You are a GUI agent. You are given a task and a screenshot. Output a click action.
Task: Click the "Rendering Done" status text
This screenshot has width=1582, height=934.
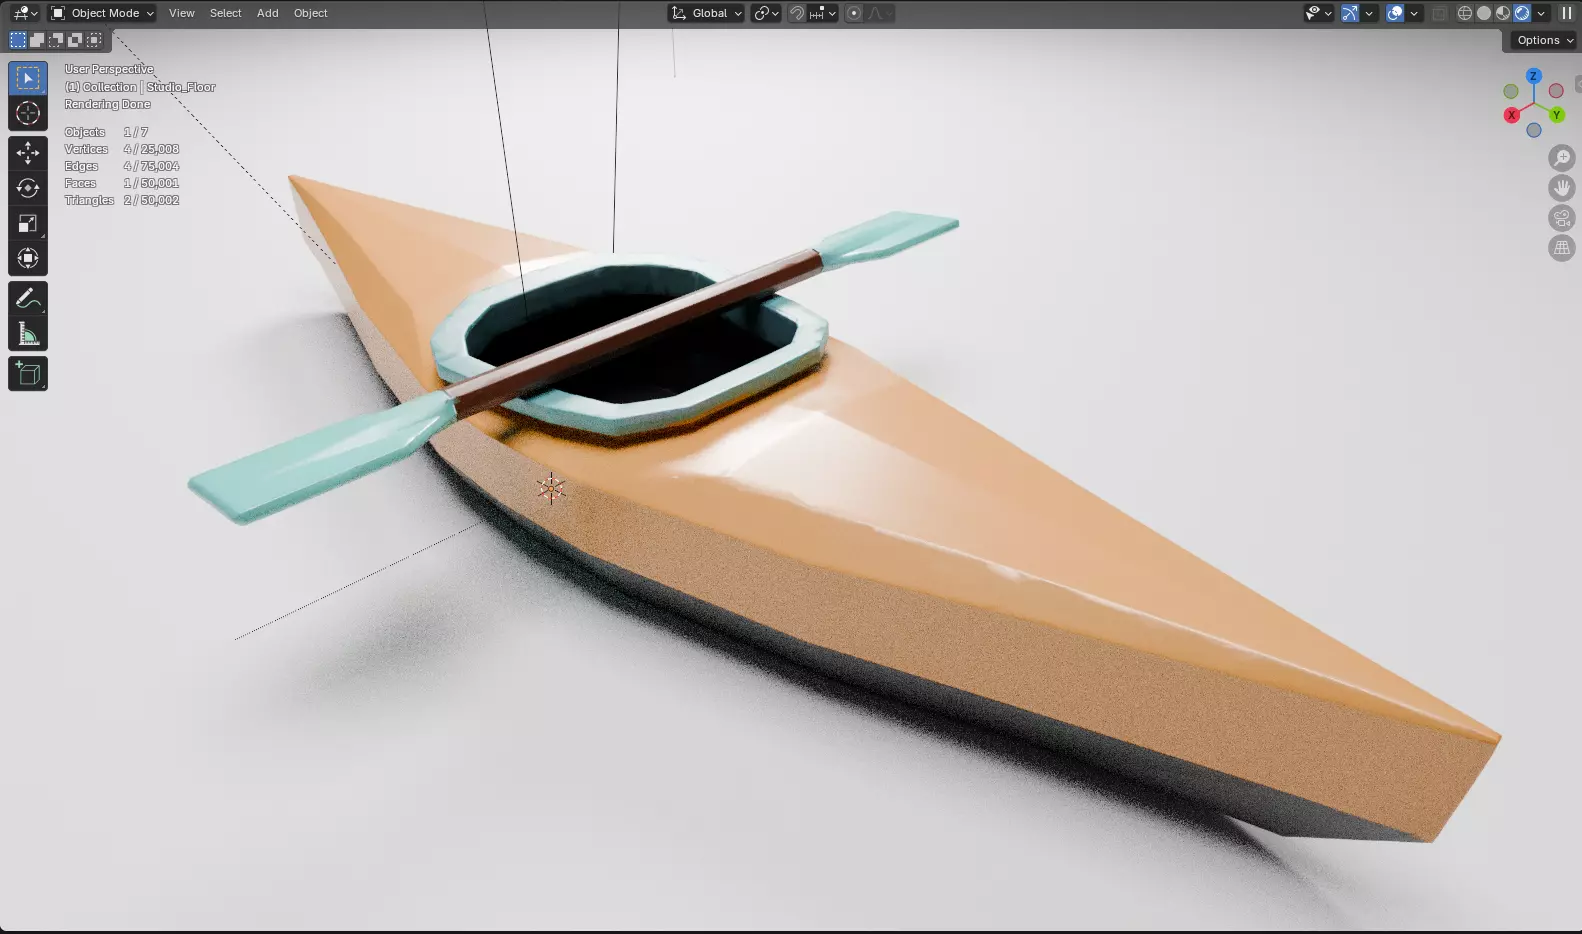coord(108,104)
